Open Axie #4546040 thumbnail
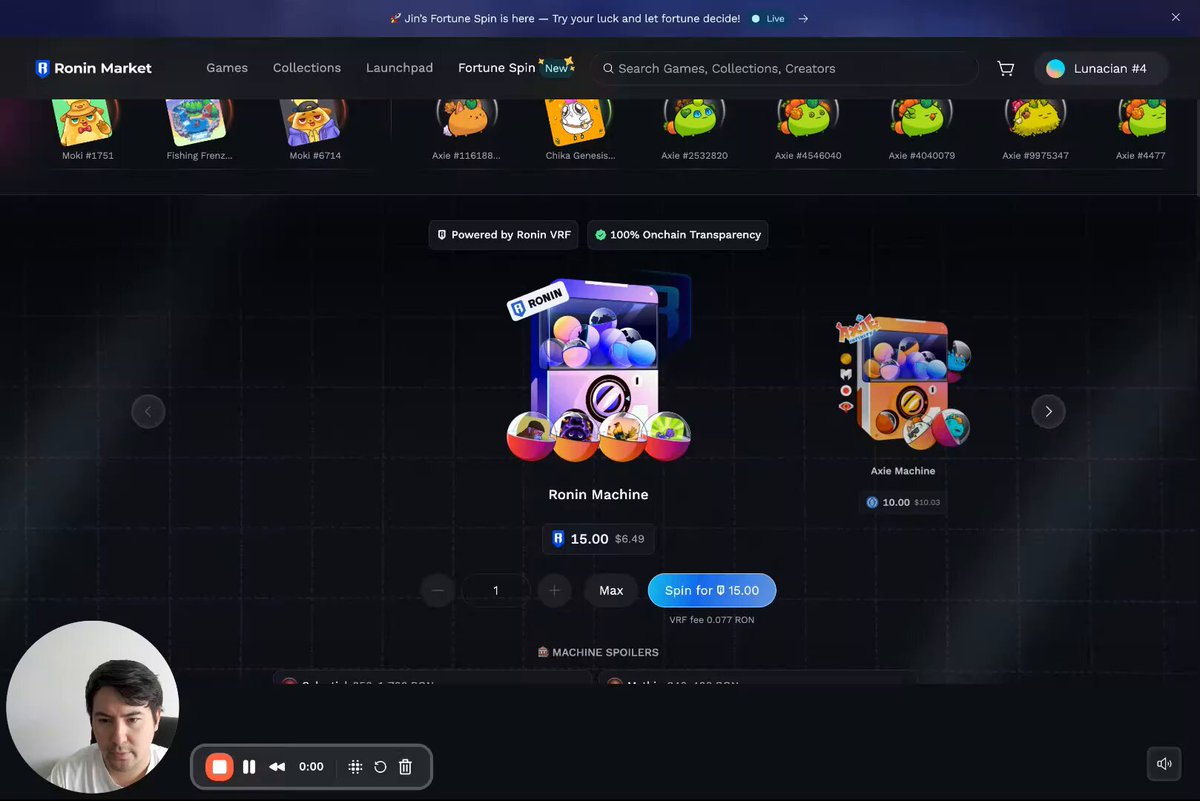 (x=808, y=121)
